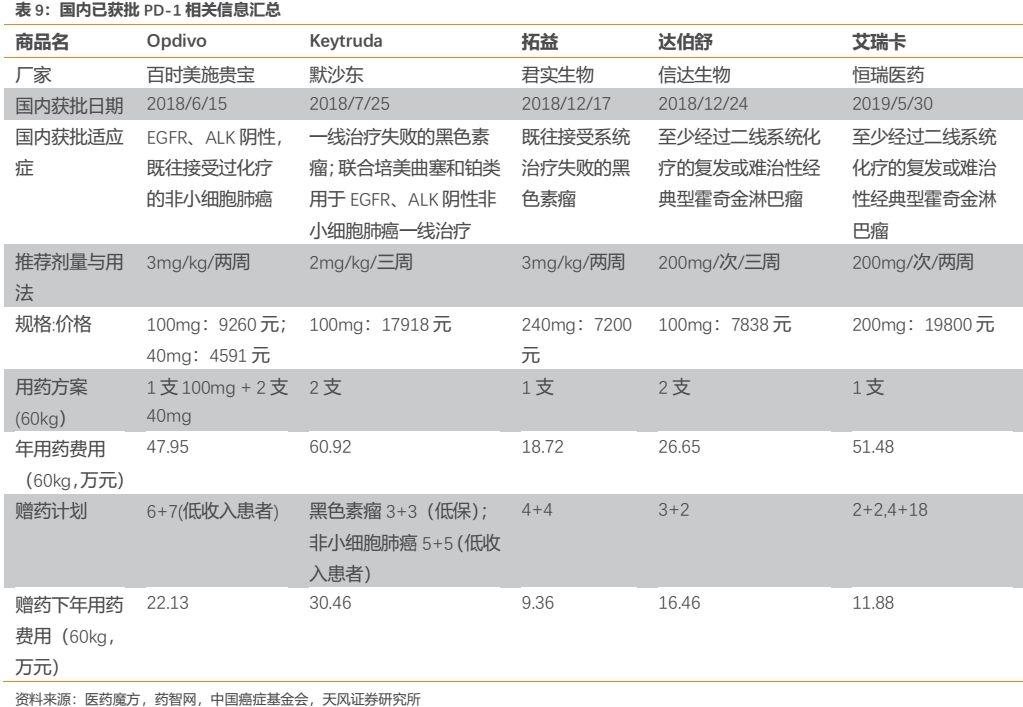
Task: Select the "达伯舒" column header
Action: [685, 42]
